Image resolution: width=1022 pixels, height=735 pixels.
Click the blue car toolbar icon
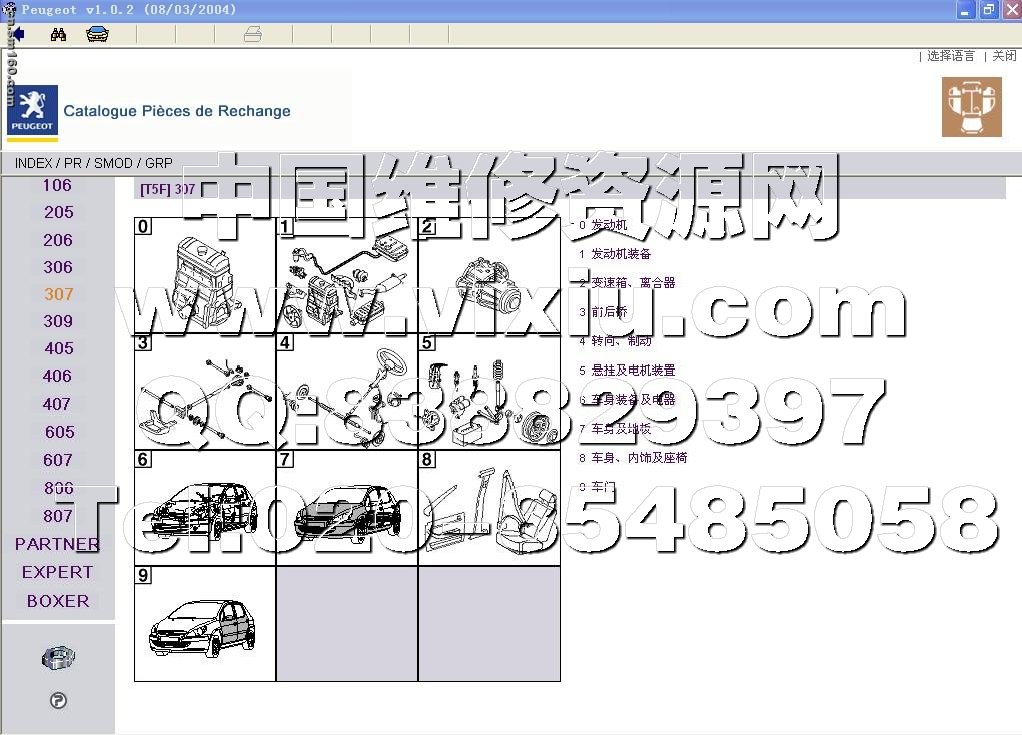[97, 34]
